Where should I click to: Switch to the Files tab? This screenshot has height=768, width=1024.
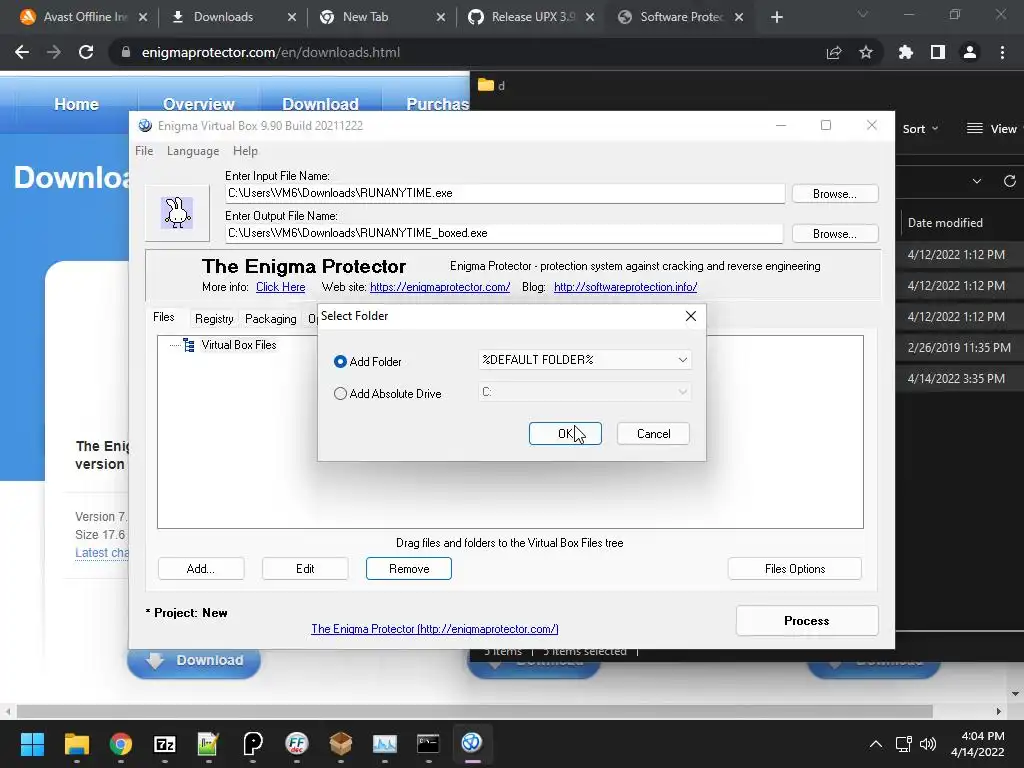[164, 317]
